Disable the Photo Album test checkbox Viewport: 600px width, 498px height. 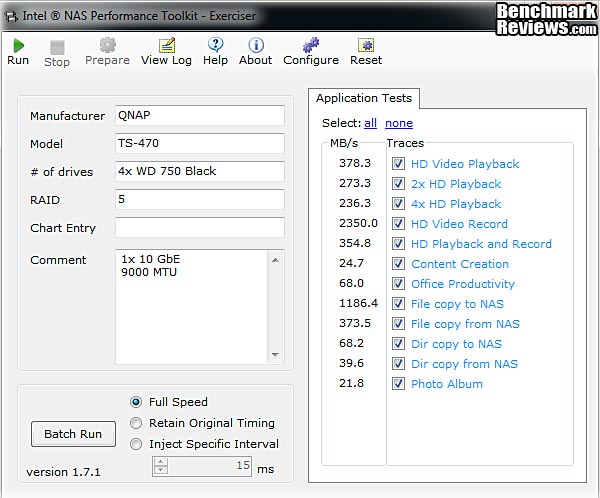[398, 384]
